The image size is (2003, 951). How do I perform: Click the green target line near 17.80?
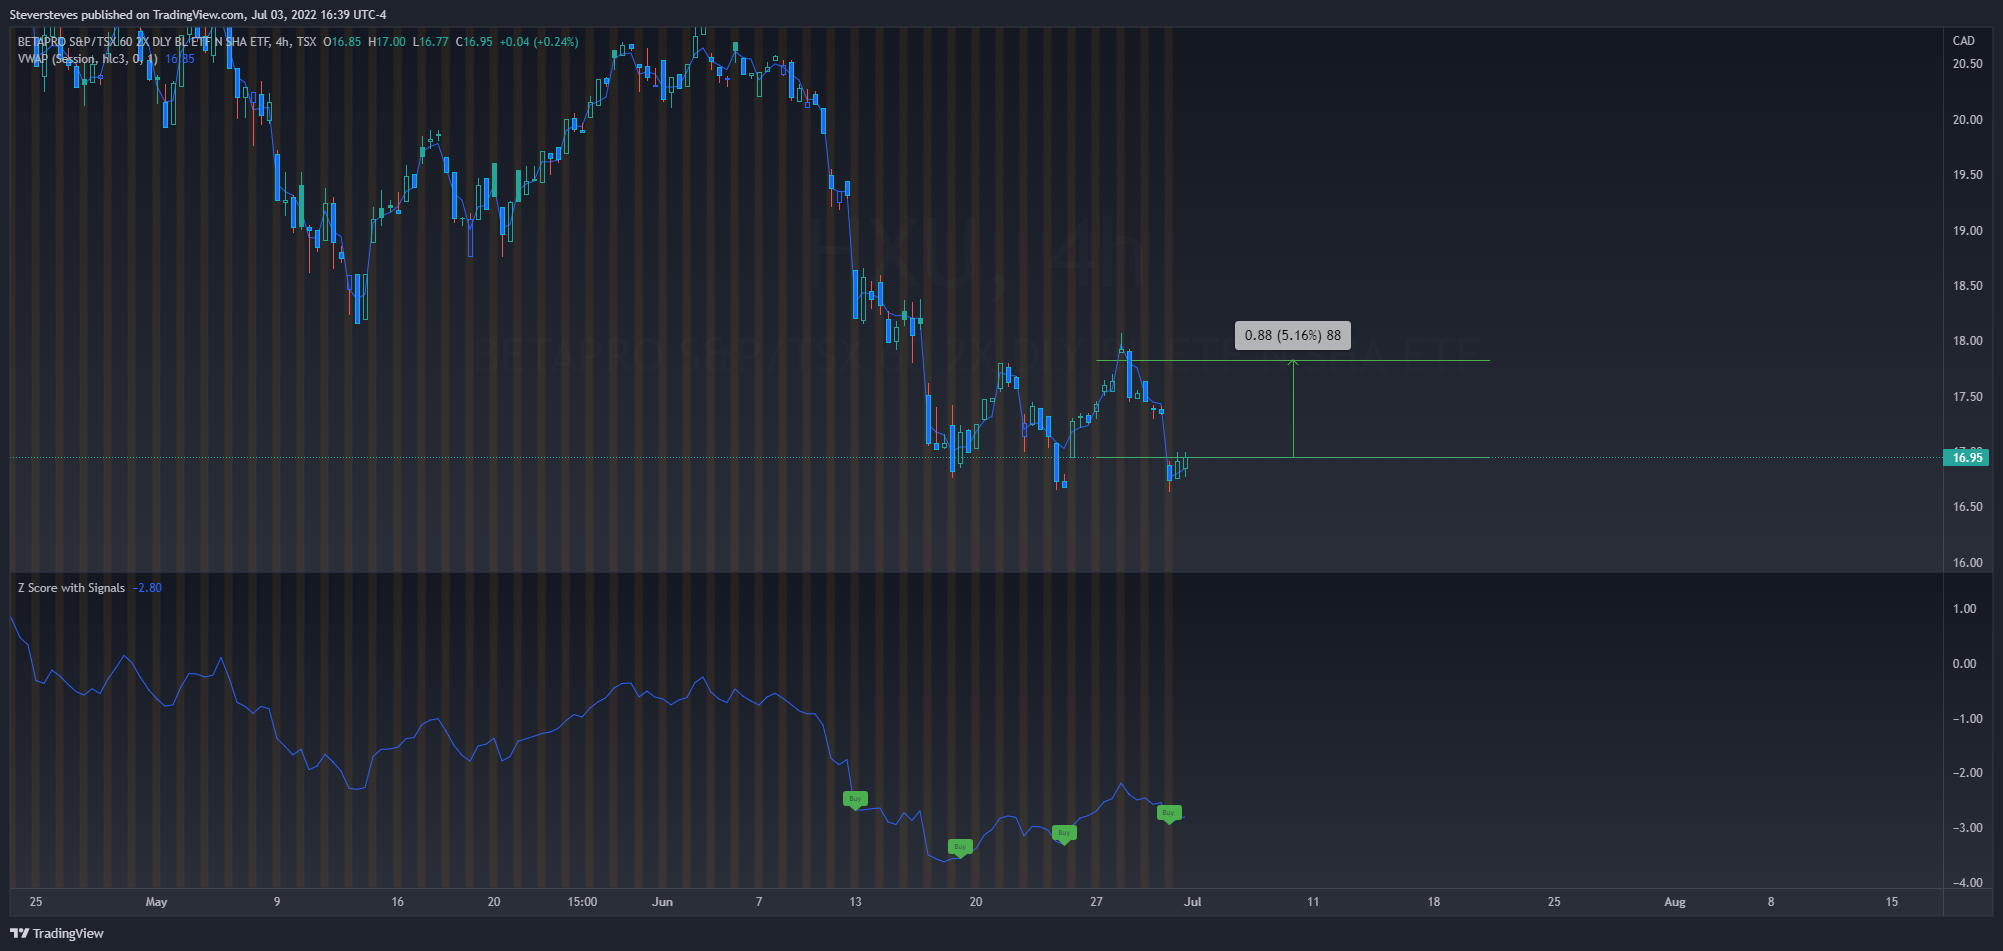(x=1293, y=360)
